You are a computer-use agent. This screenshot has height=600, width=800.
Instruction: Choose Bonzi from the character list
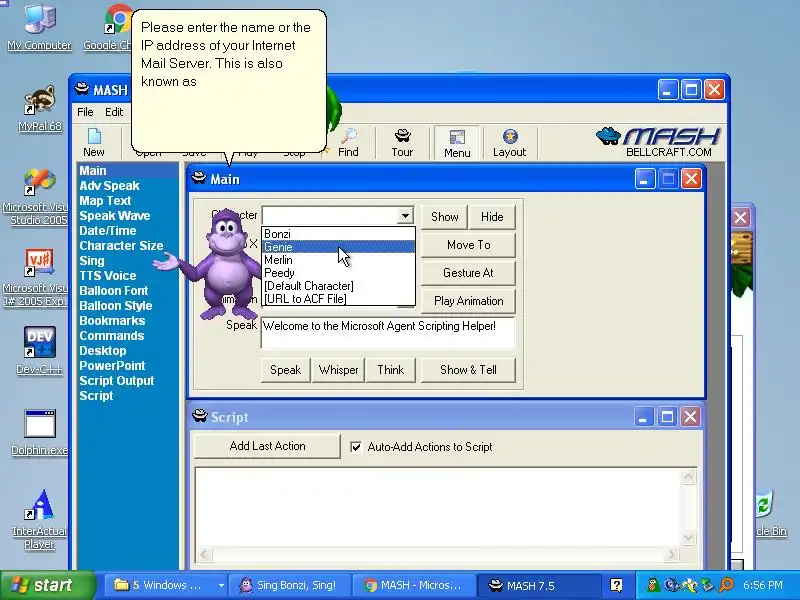tap(338, 234)
